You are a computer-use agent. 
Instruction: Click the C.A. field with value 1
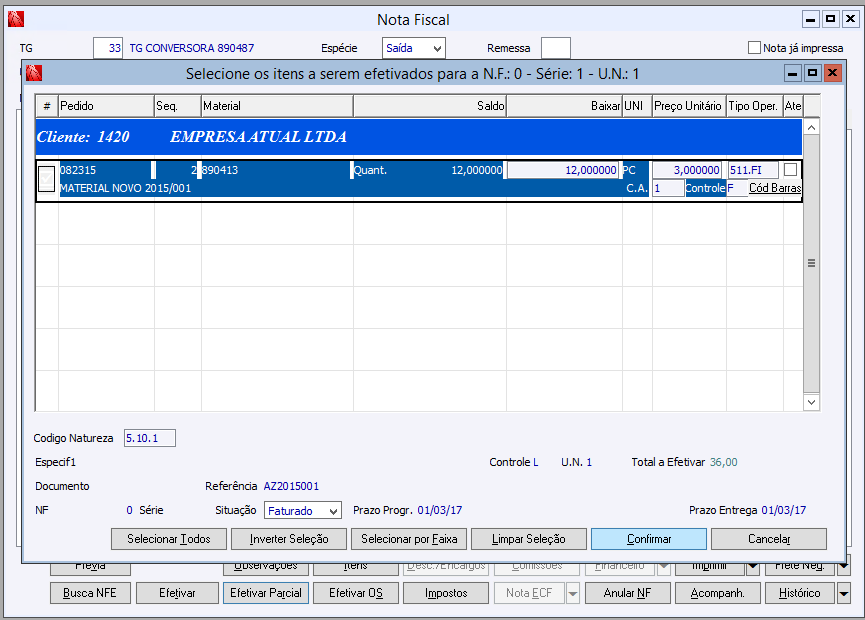tap(668, 188)
